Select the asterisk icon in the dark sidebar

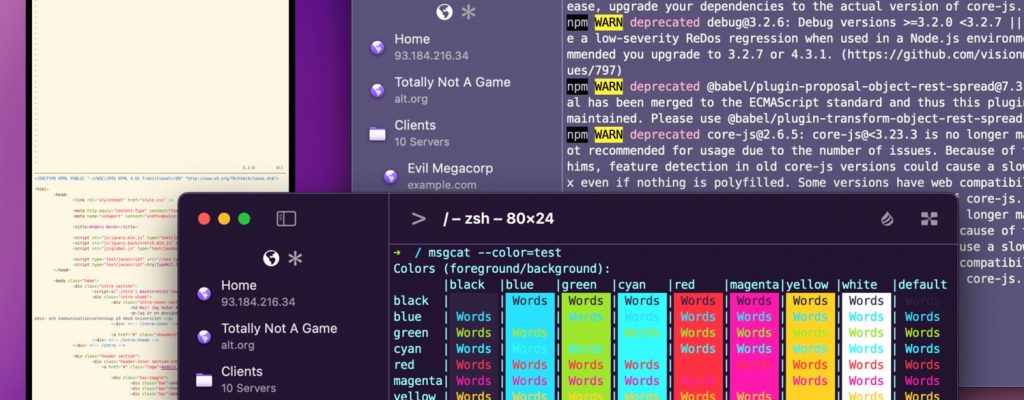point(294,258)
